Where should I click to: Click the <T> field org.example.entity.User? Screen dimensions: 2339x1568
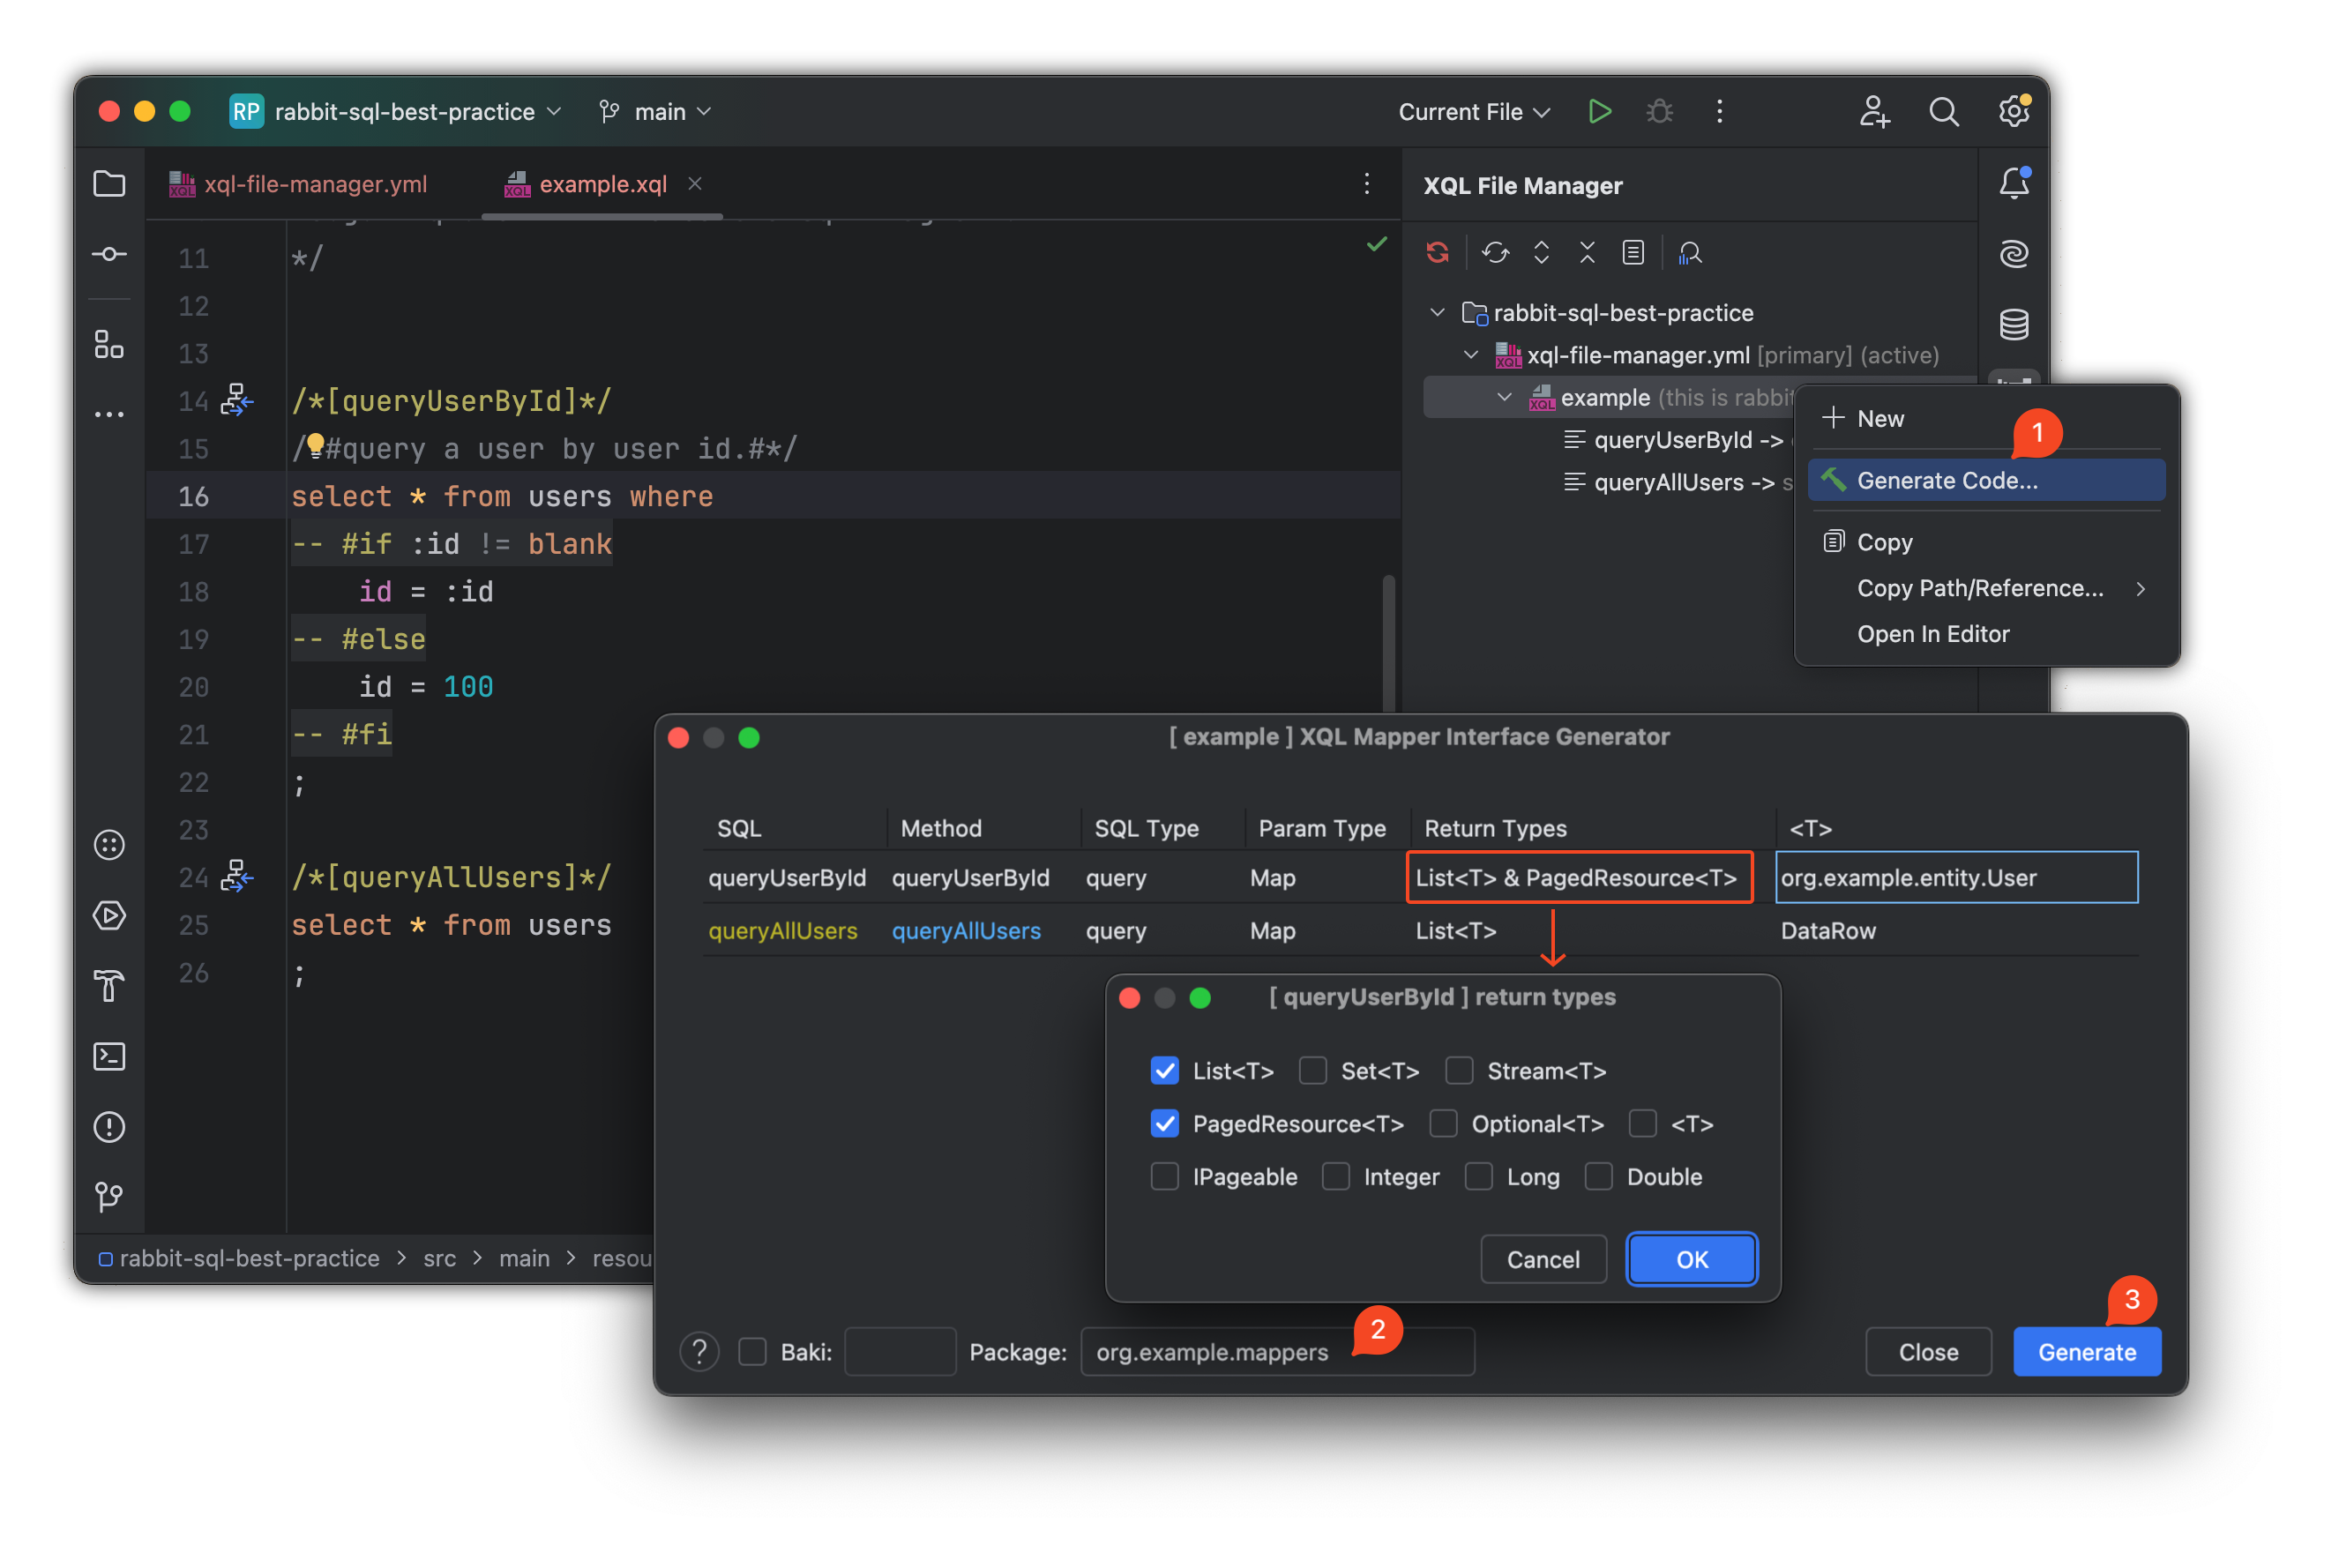click(x=1956, y=877)
